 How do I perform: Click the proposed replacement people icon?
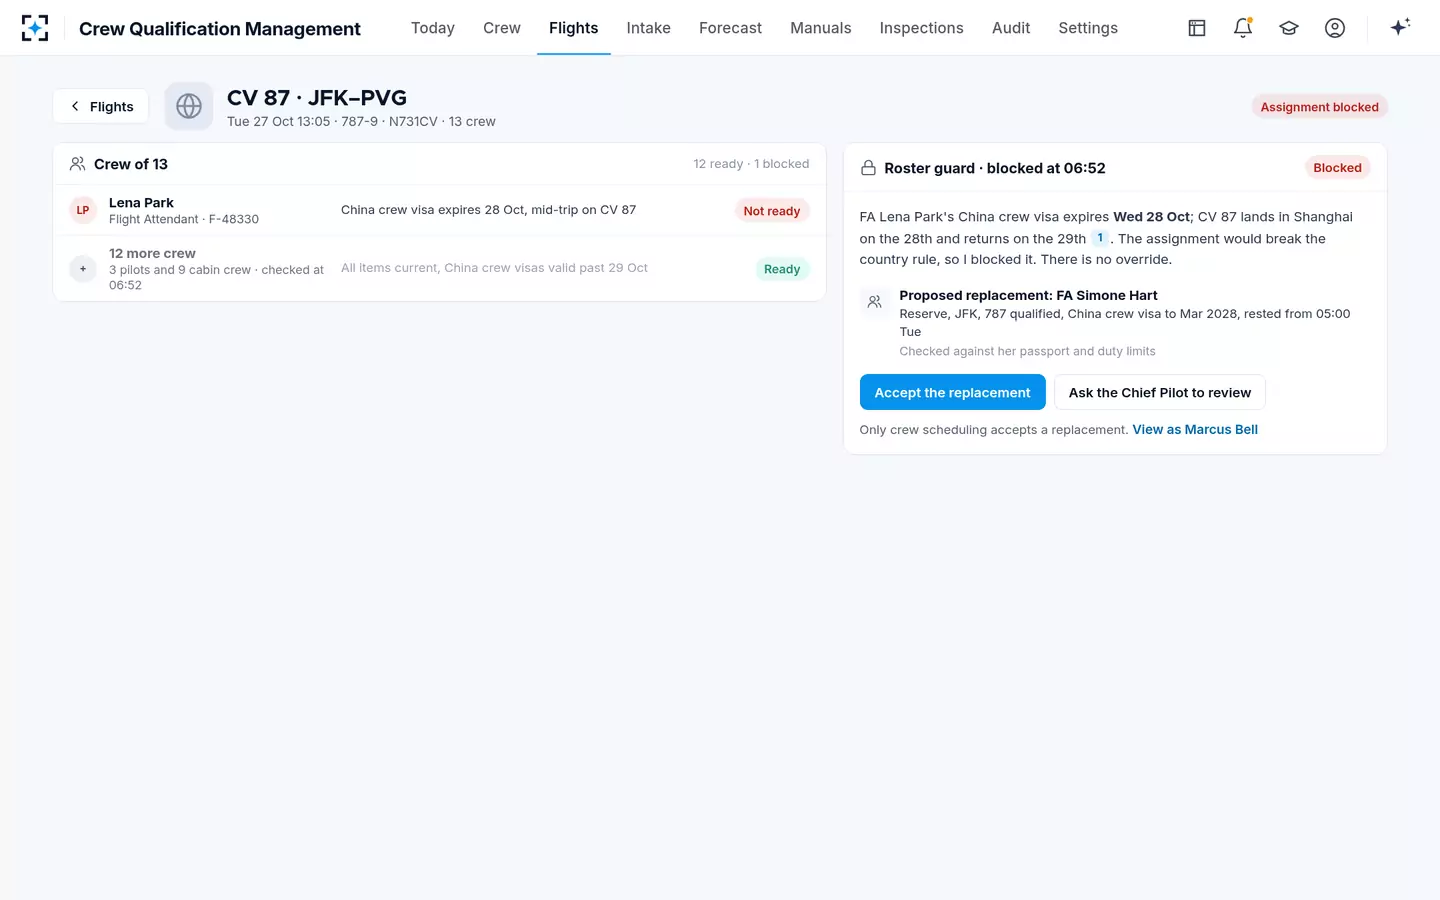pos(874,302)
